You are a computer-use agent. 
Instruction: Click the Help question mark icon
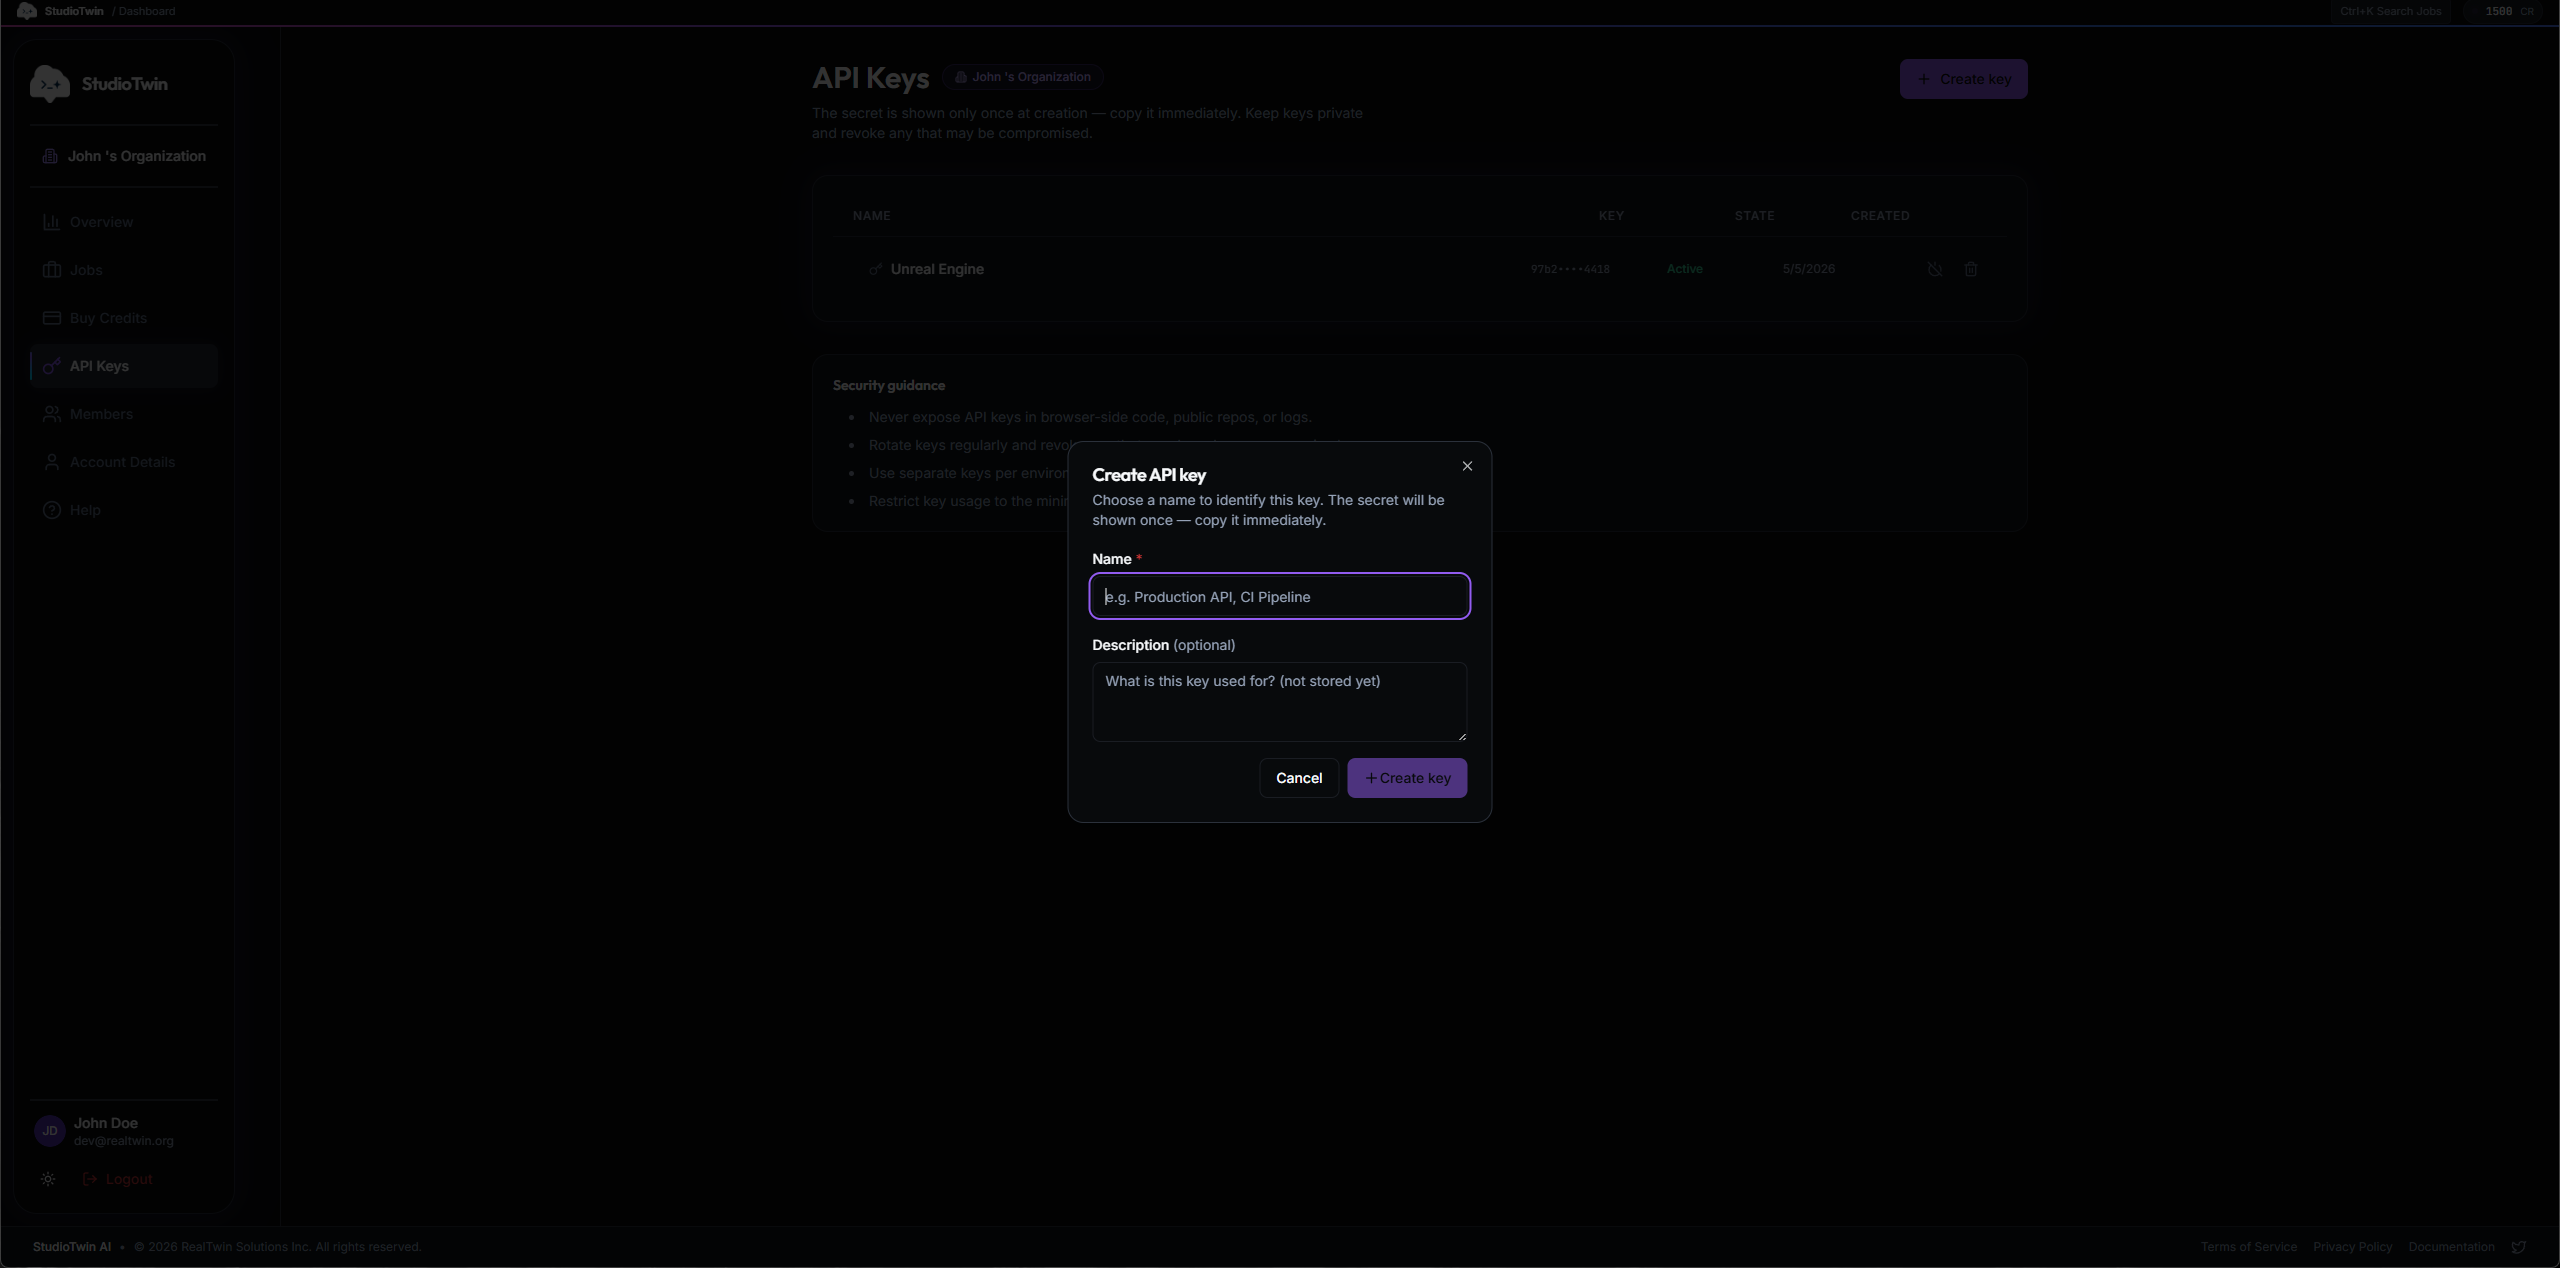click(51, 510)
